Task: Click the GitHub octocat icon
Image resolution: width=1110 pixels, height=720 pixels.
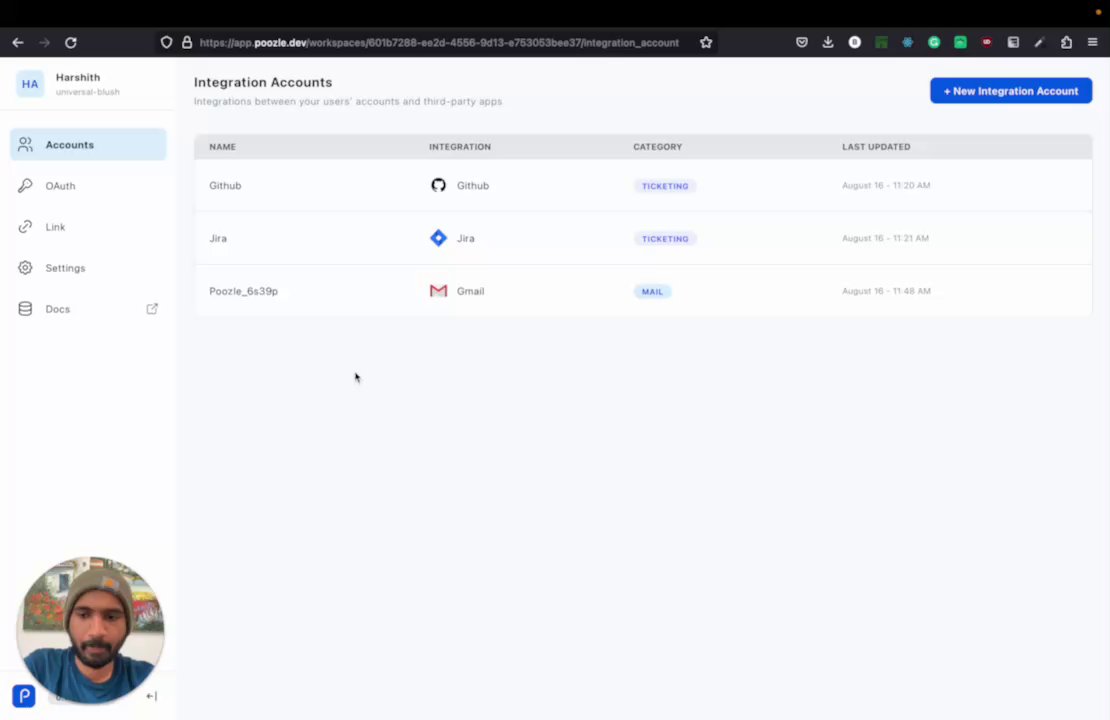Action: (438, 185)
